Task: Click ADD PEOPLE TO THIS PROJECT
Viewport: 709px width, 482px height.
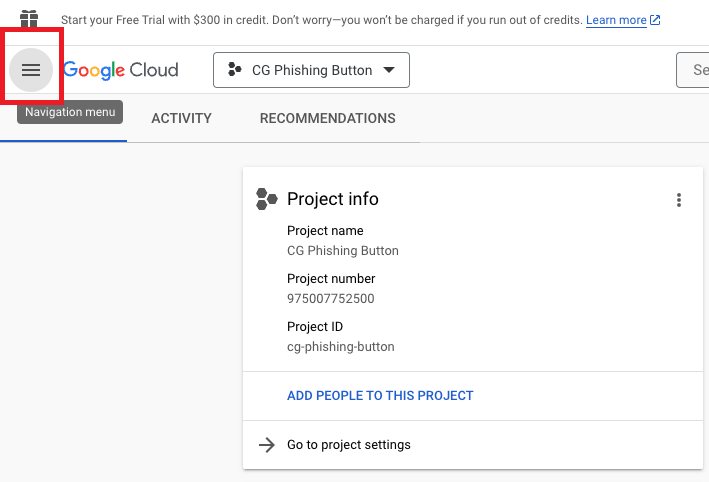Action: 380,396
